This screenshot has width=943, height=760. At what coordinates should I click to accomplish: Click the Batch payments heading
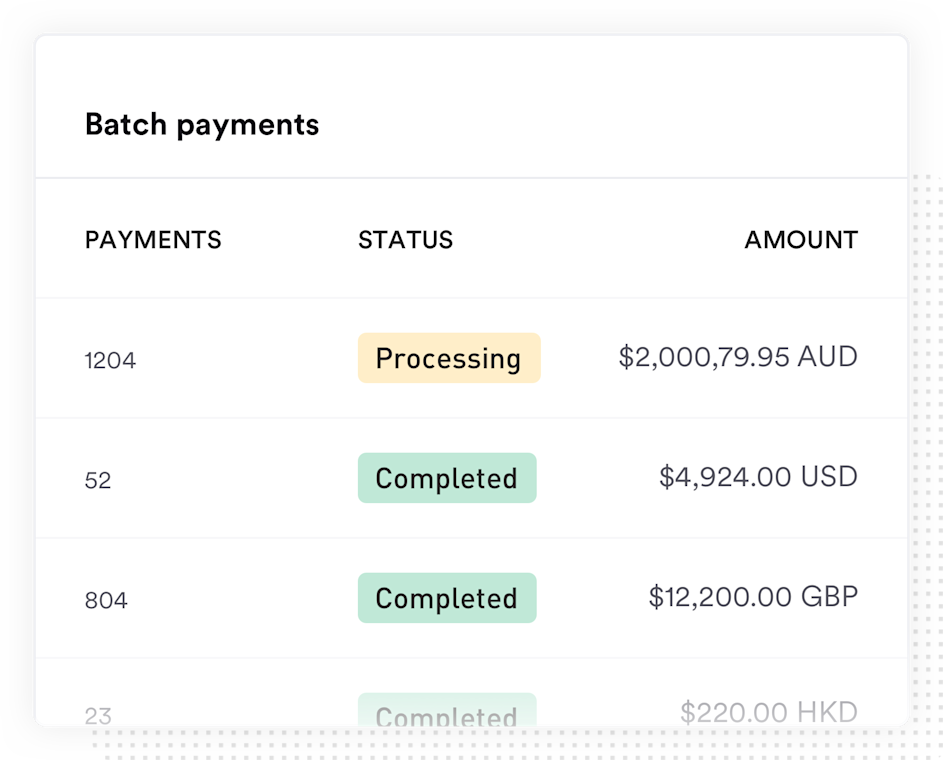tap(202, 125)
